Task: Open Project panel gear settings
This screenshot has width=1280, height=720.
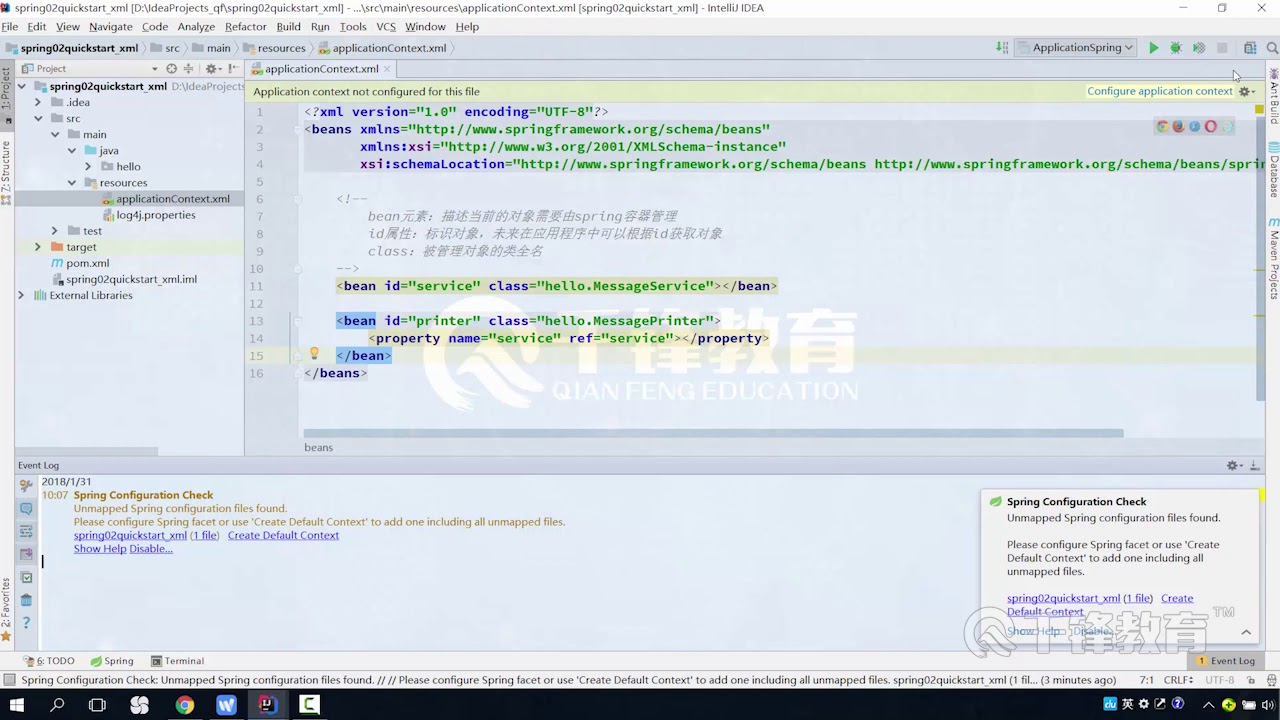Action: pyautogui.click(x=213, y=69)
